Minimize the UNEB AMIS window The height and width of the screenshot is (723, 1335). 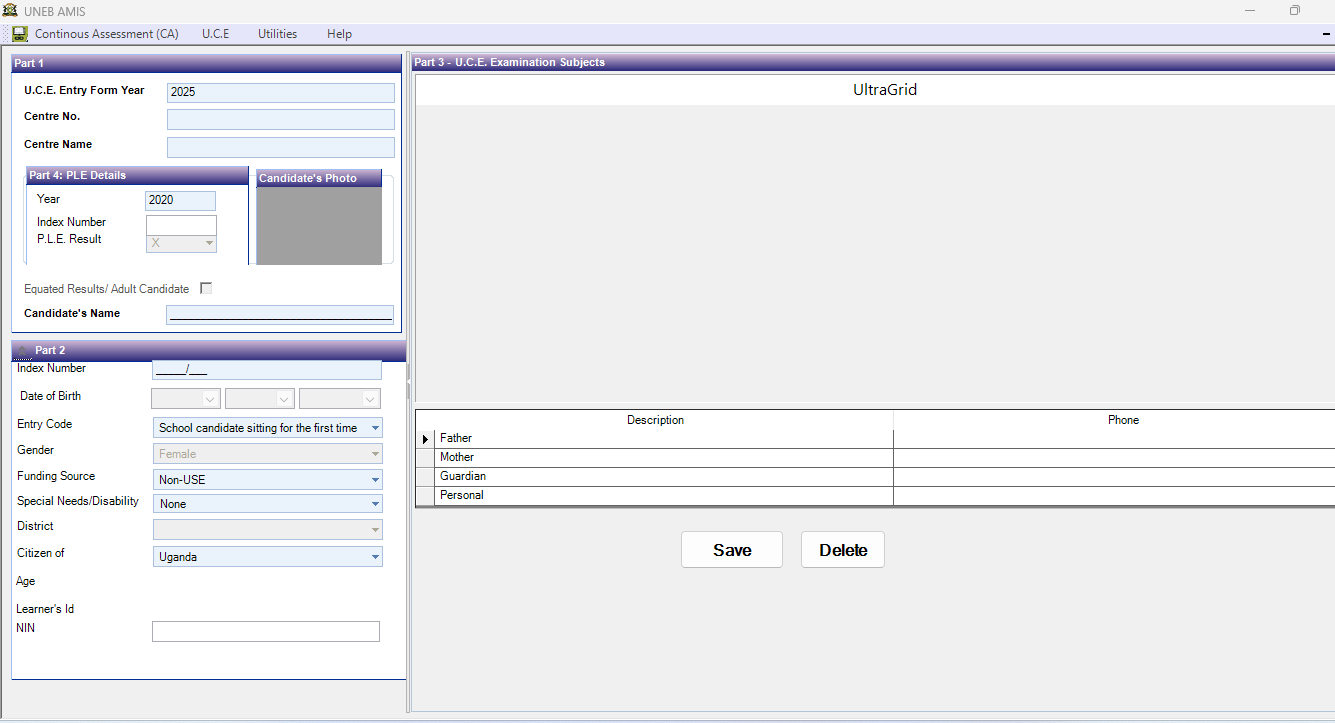coord(1250,11)
